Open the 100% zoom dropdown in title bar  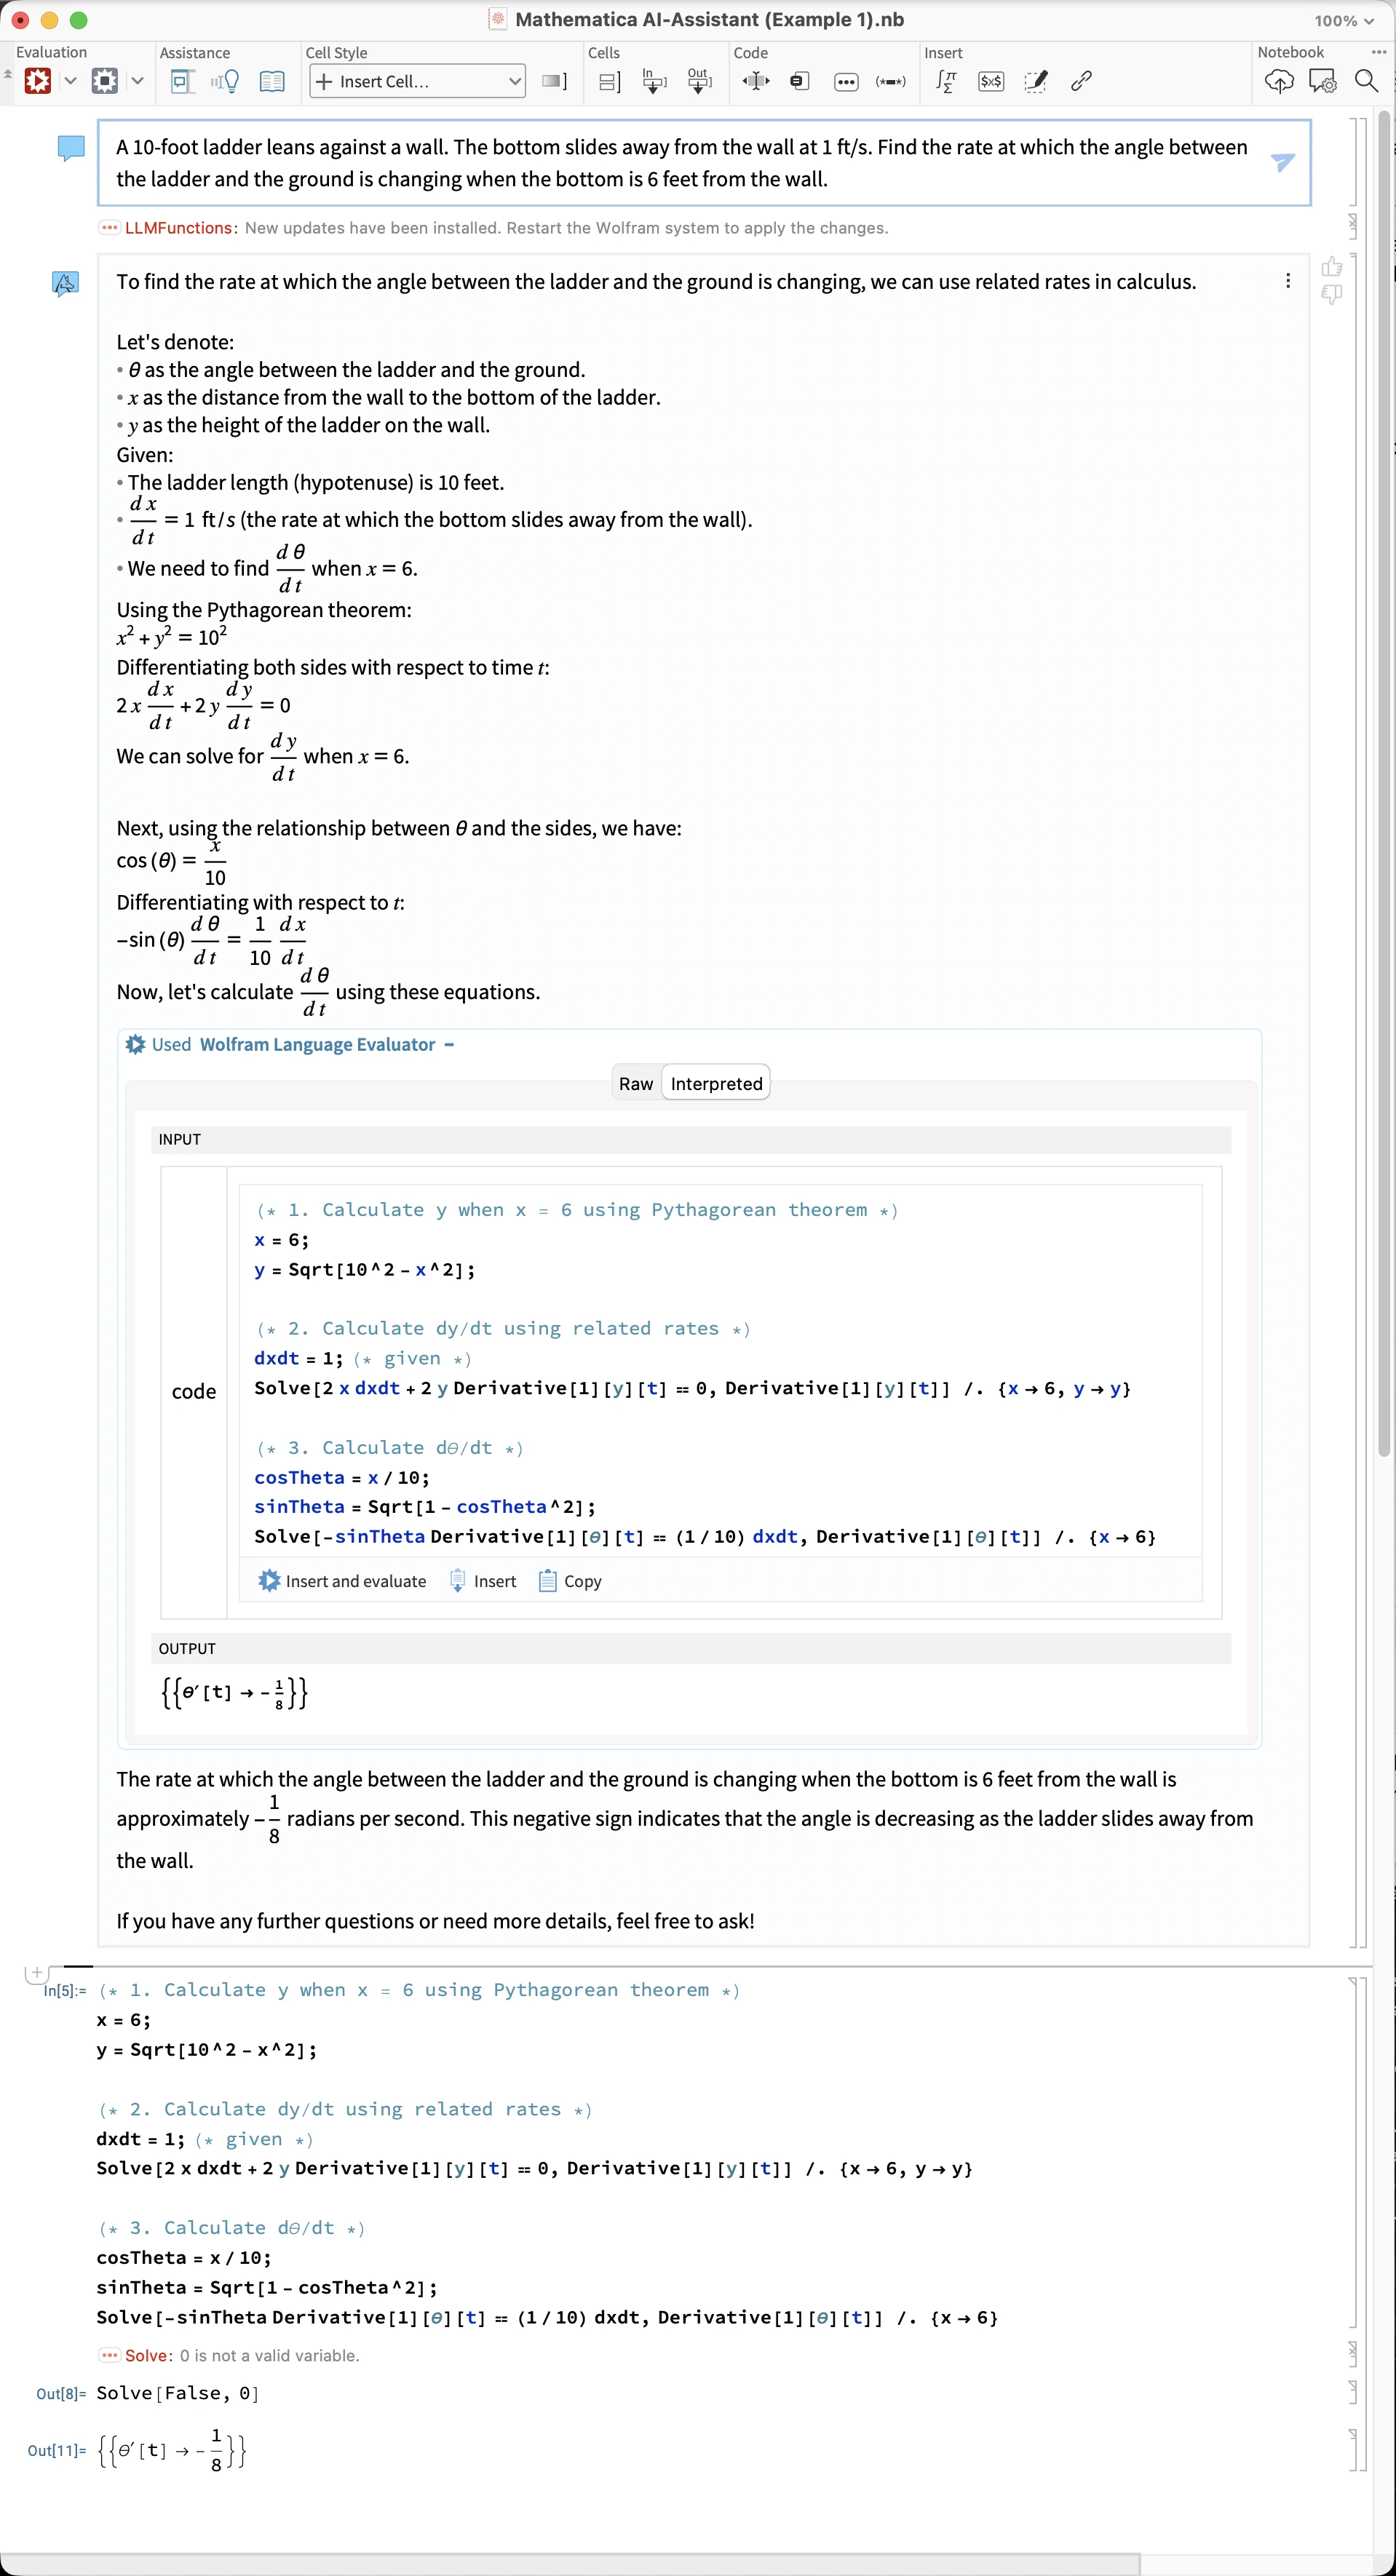1343,20
